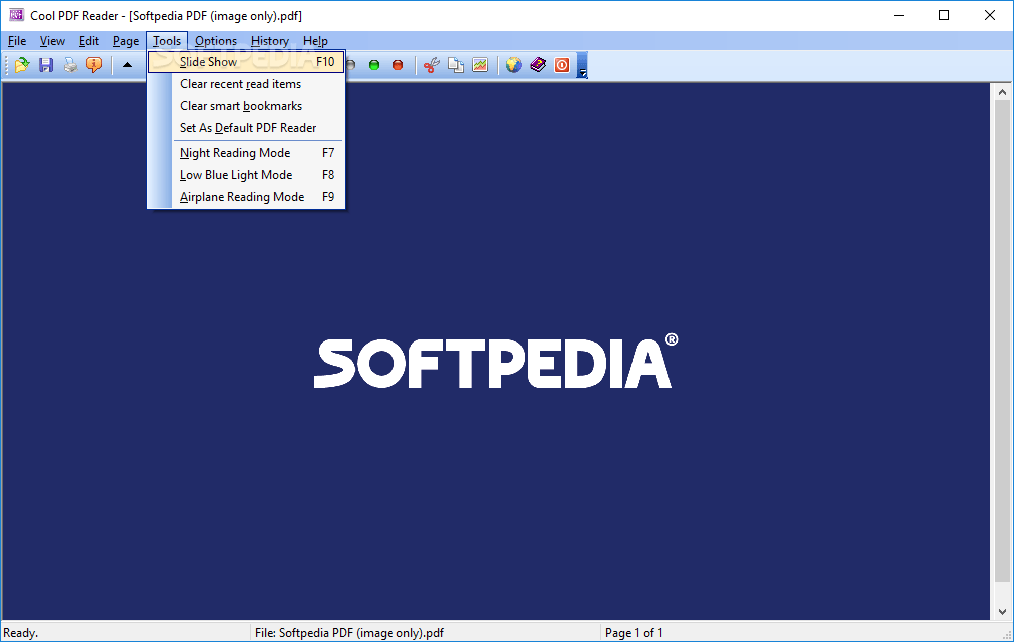Open the Options menu
Screen dimensions: 1014x642
pos(216,41)
